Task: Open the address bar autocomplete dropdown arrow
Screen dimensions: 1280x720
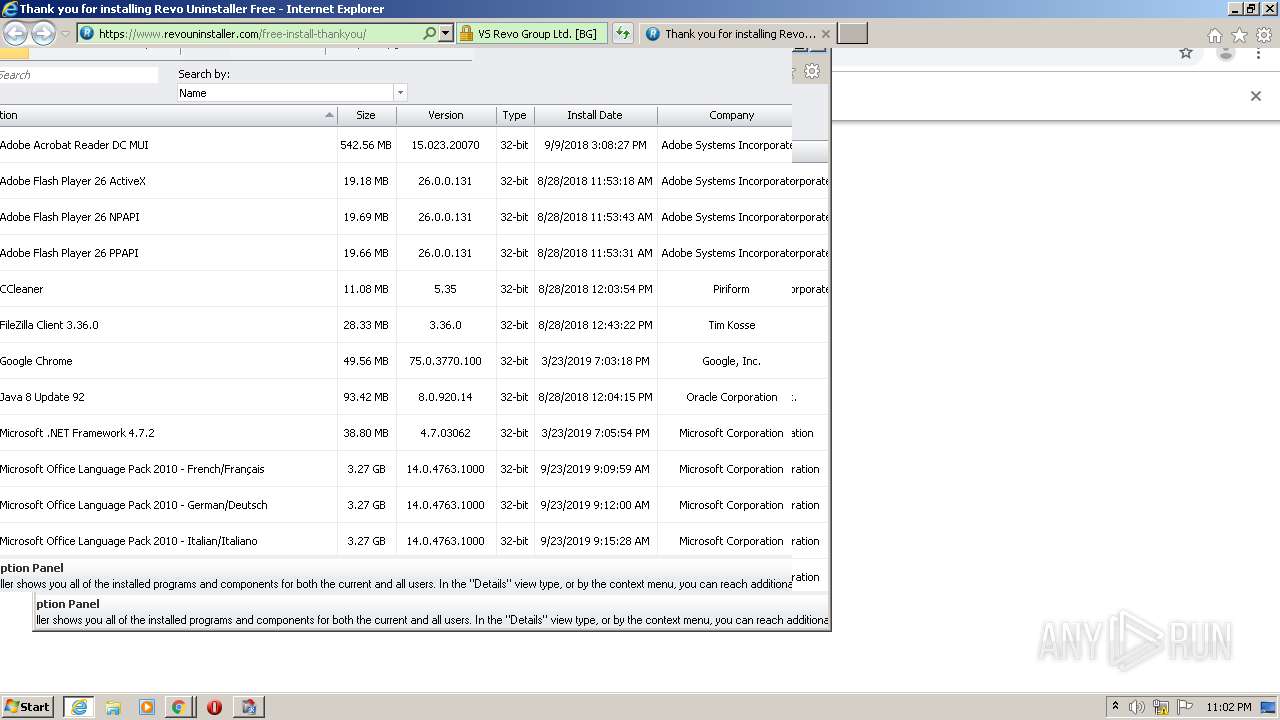Action: coord(446,33)
